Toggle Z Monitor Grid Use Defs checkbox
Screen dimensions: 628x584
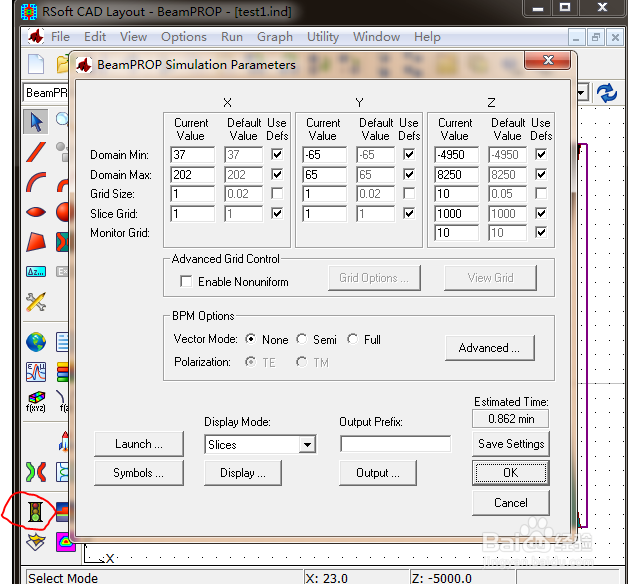coord(541,232)
